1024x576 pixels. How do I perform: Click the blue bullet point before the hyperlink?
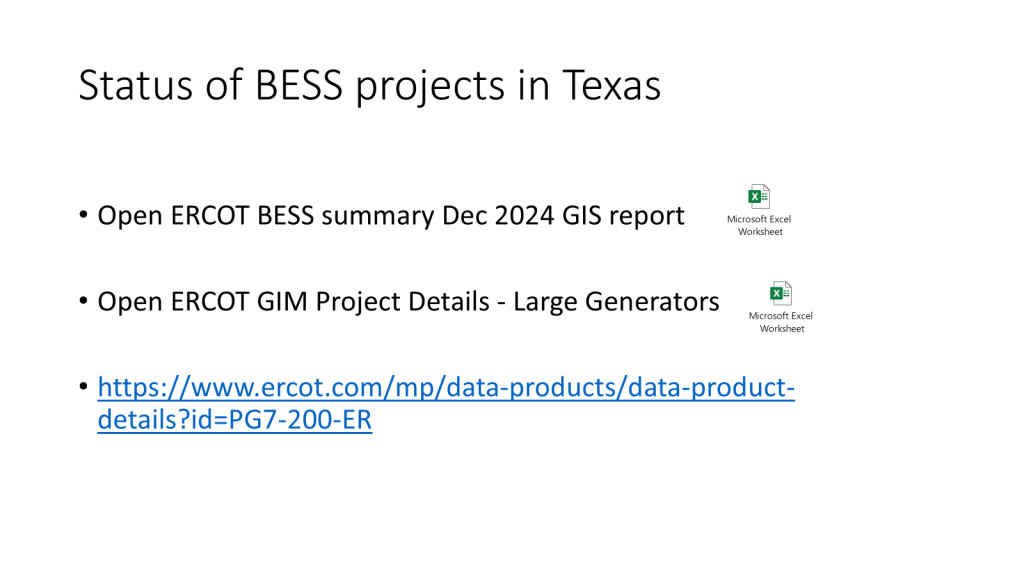[x=84, y=388]
